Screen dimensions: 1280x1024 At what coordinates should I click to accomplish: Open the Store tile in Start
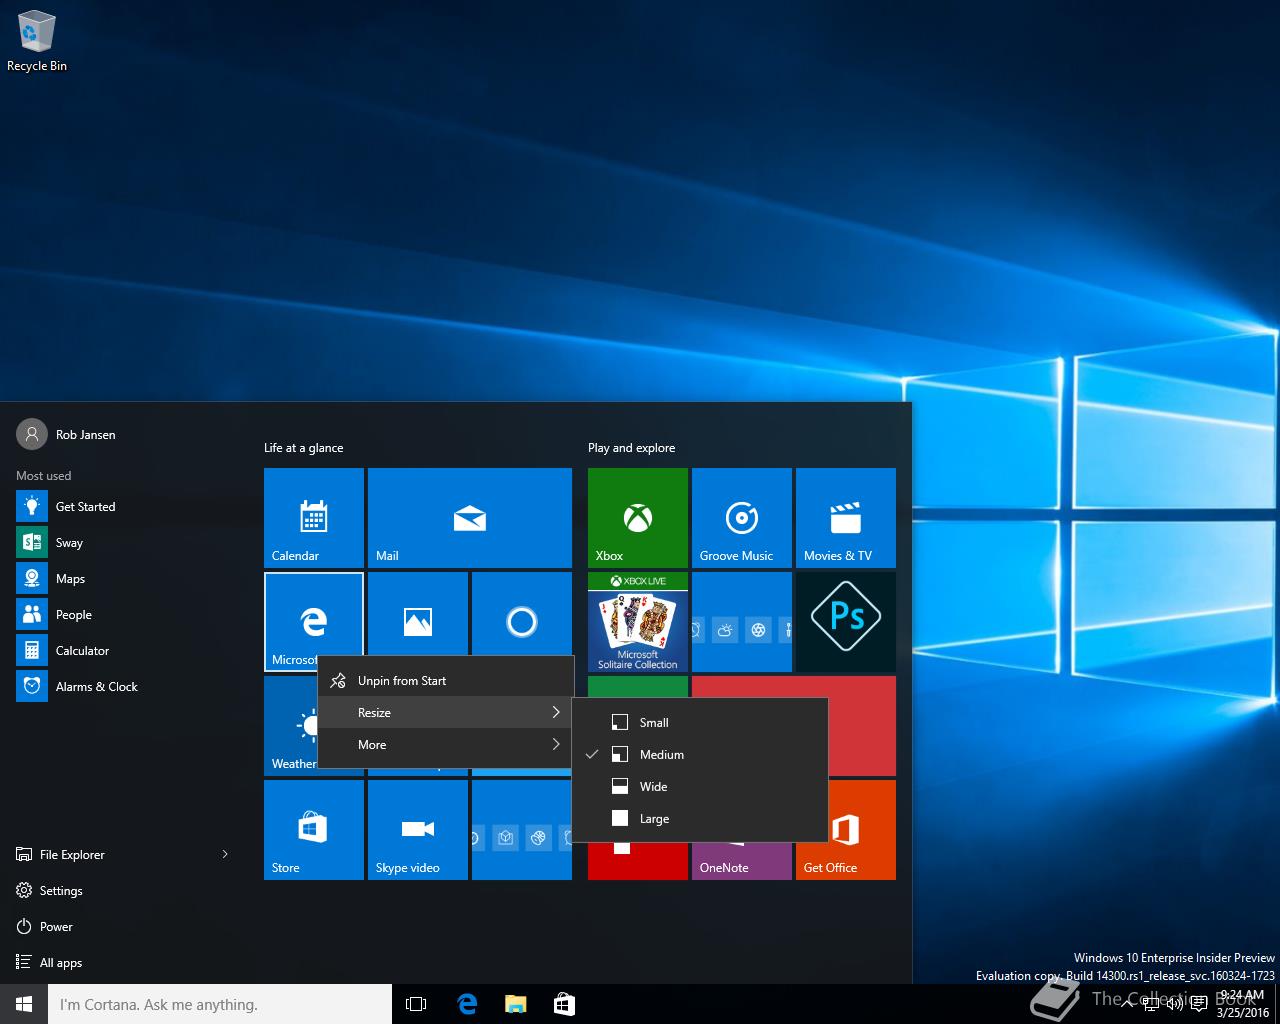[314, 830]
